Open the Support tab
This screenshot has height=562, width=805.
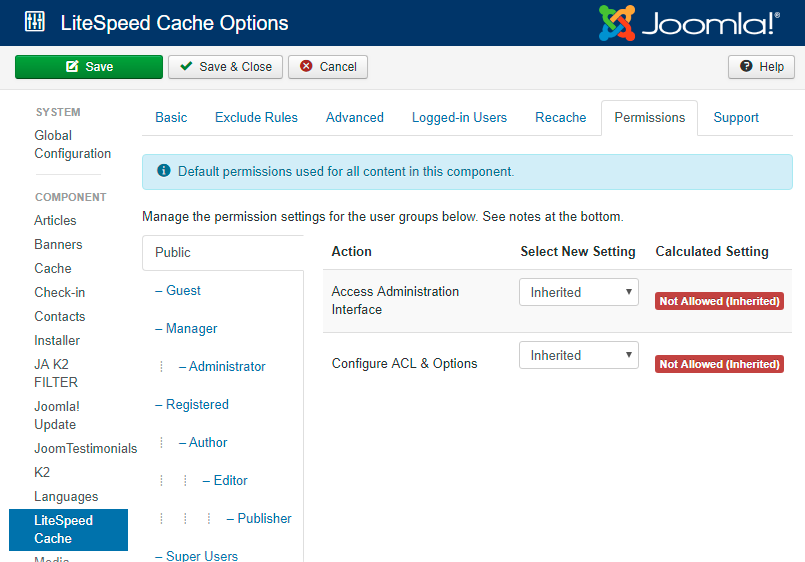pos(736,118)
